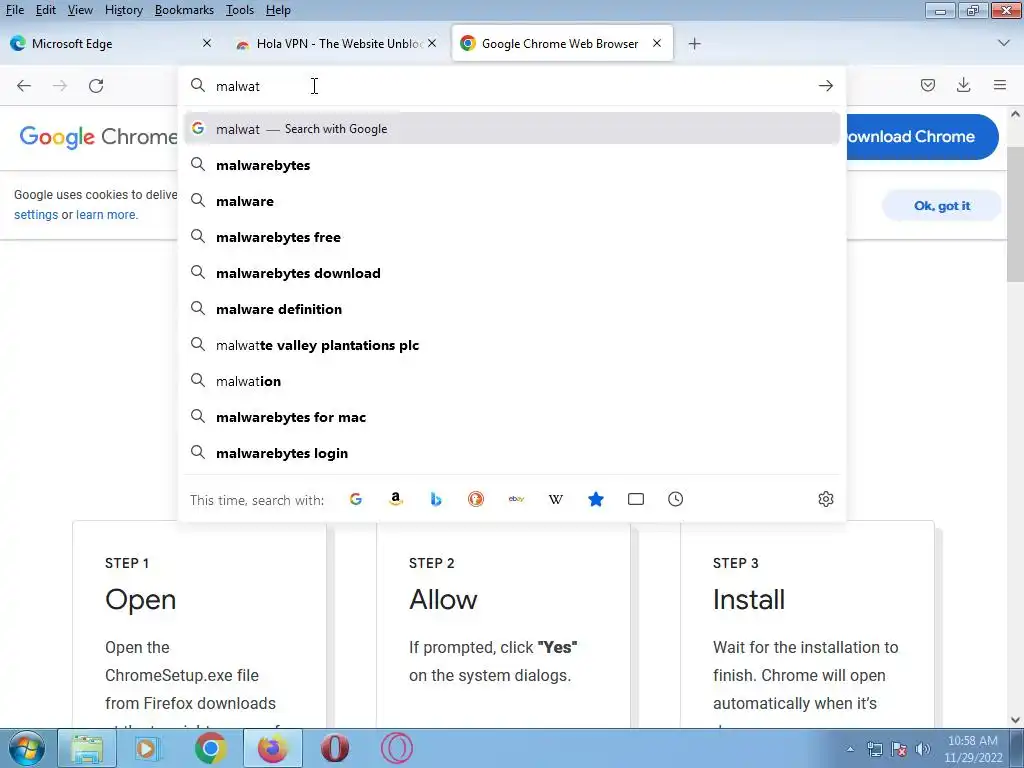Click the Firefox taskbar icon

tap(272, 748)
